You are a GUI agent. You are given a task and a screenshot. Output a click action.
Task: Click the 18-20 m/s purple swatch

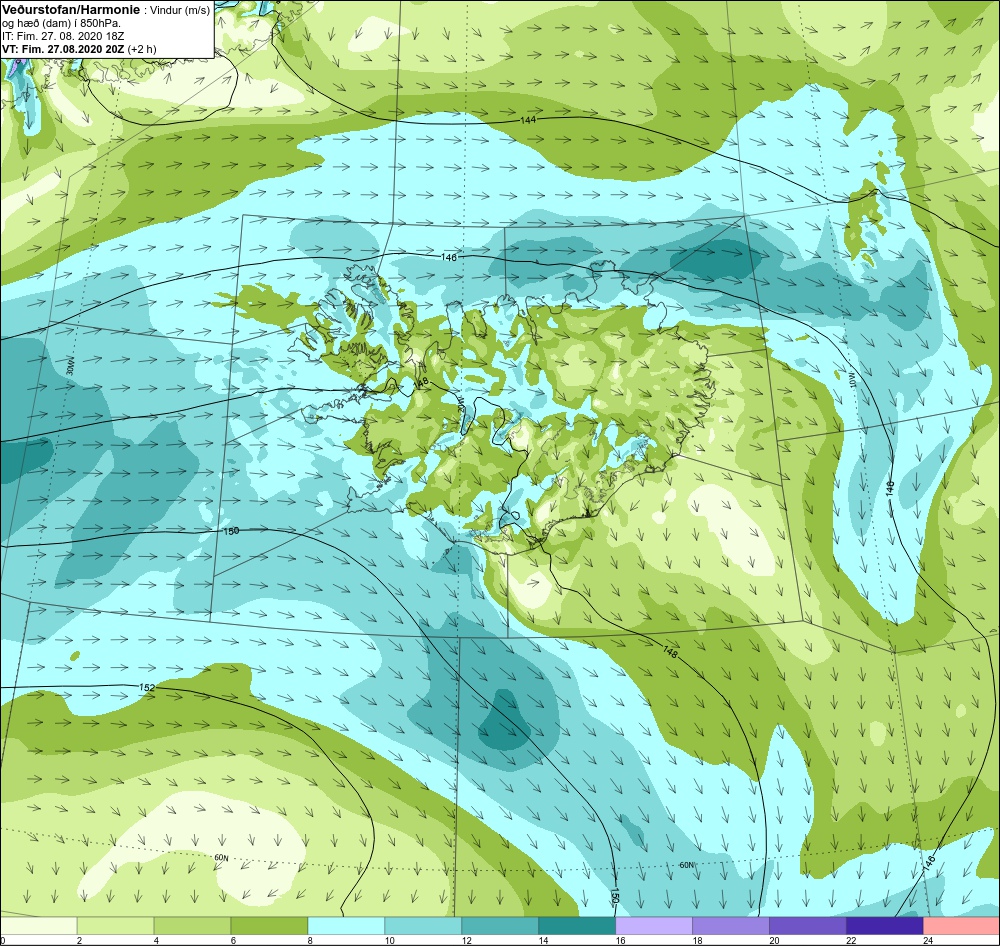pyautogui.click(x=730, y=925)
